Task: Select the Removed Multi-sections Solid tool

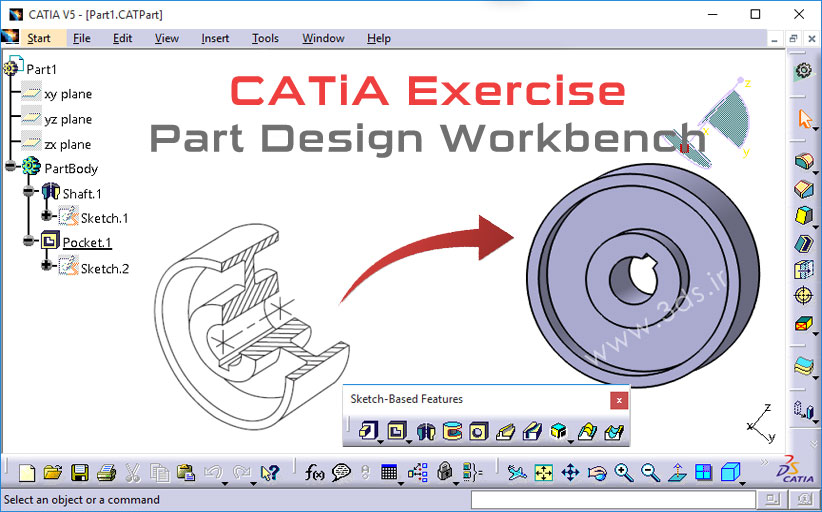Action: point(614,432)
